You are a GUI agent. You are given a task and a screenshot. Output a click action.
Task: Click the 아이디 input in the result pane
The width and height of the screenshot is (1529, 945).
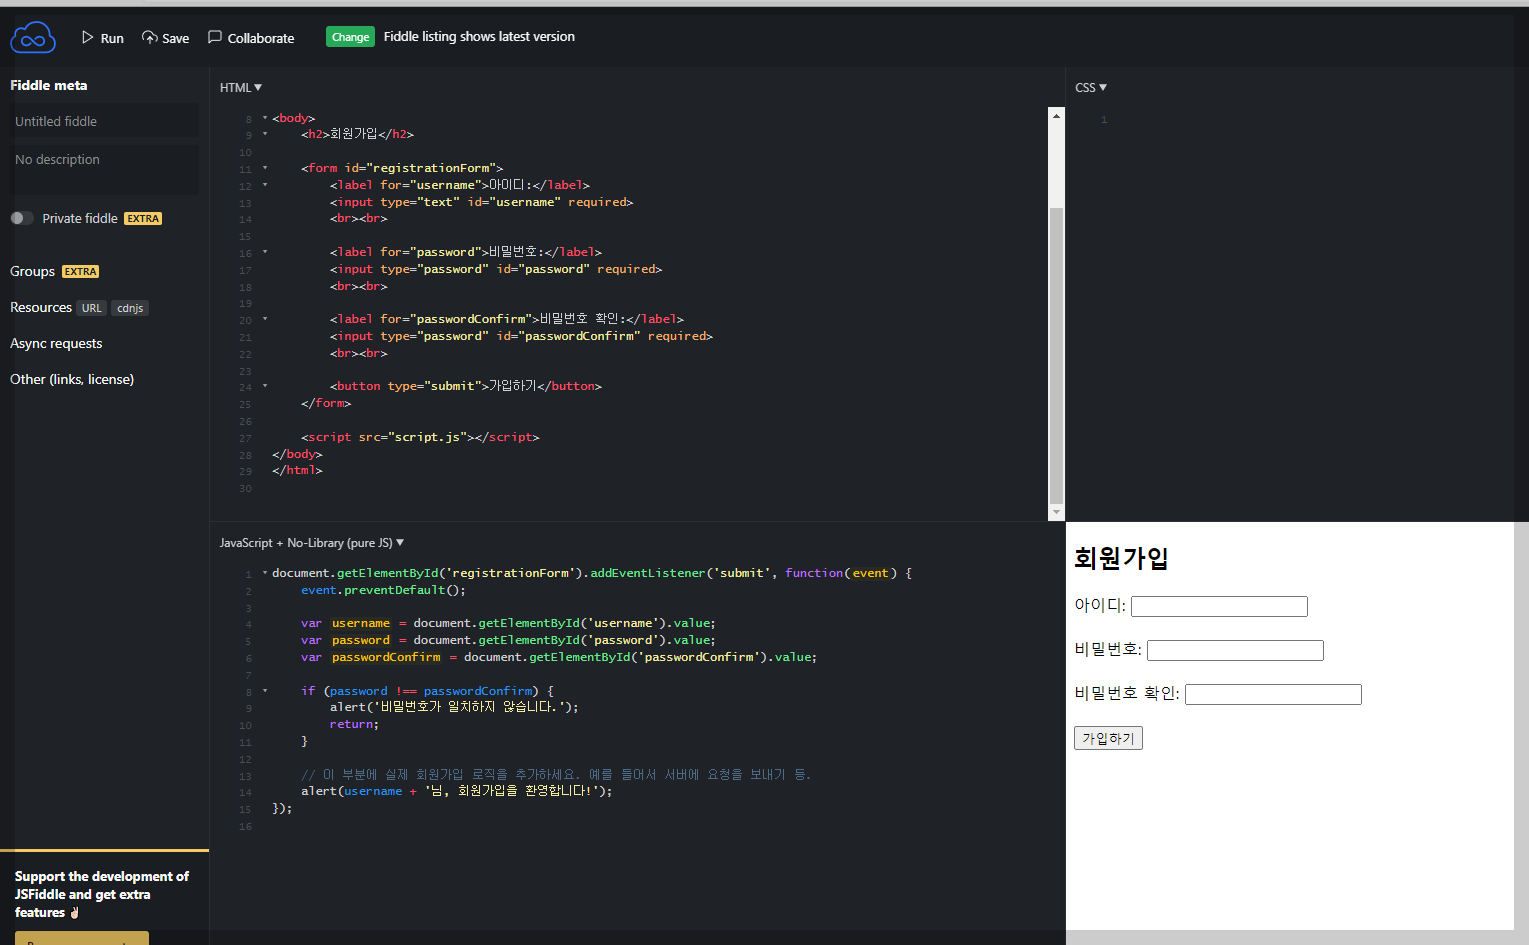[x=1219, y=606]
